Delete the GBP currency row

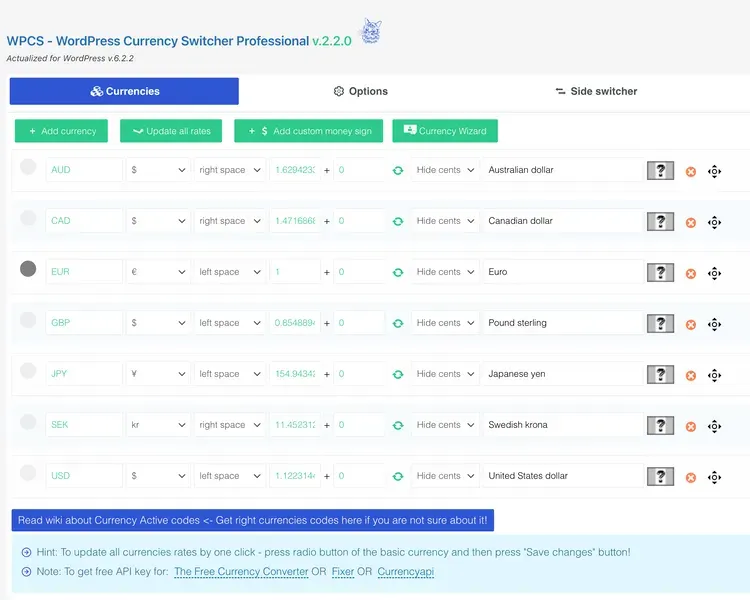tap(690, 324)
